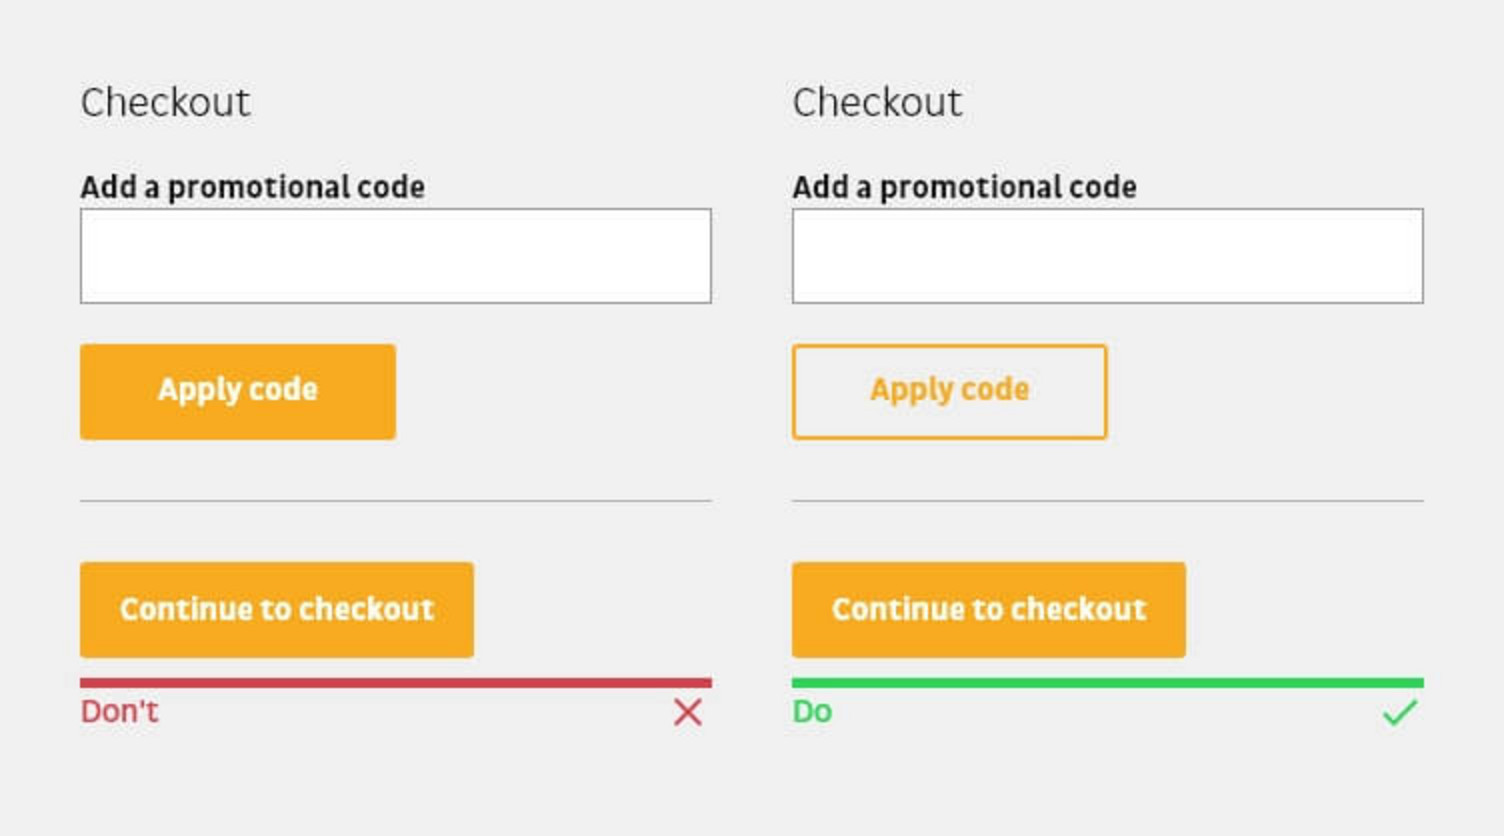The height and width of the screenshot is (836, 1504).
Task: Click the red Don't label text
Action: [x=120, y=711]
